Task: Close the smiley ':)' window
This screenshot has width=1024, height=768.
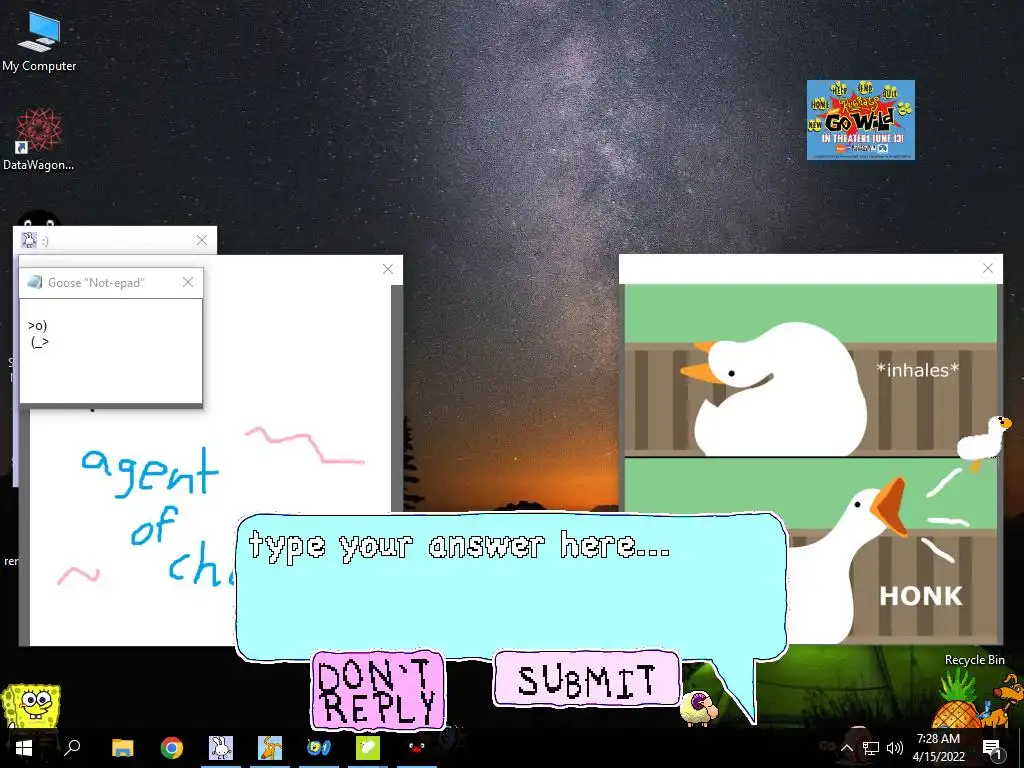Action: (x=202, y=240)
